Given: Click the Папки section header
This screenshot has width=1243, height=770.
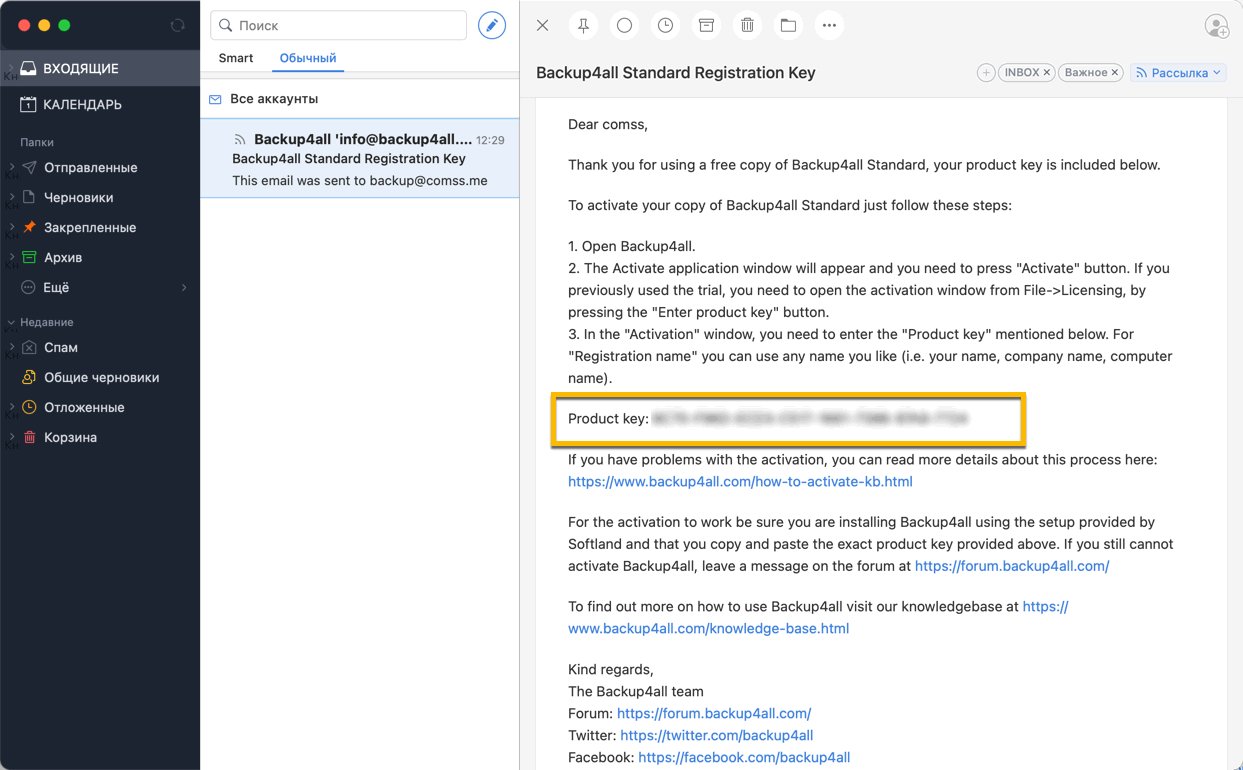Looking at the screenshot, I should coord(37,142).
